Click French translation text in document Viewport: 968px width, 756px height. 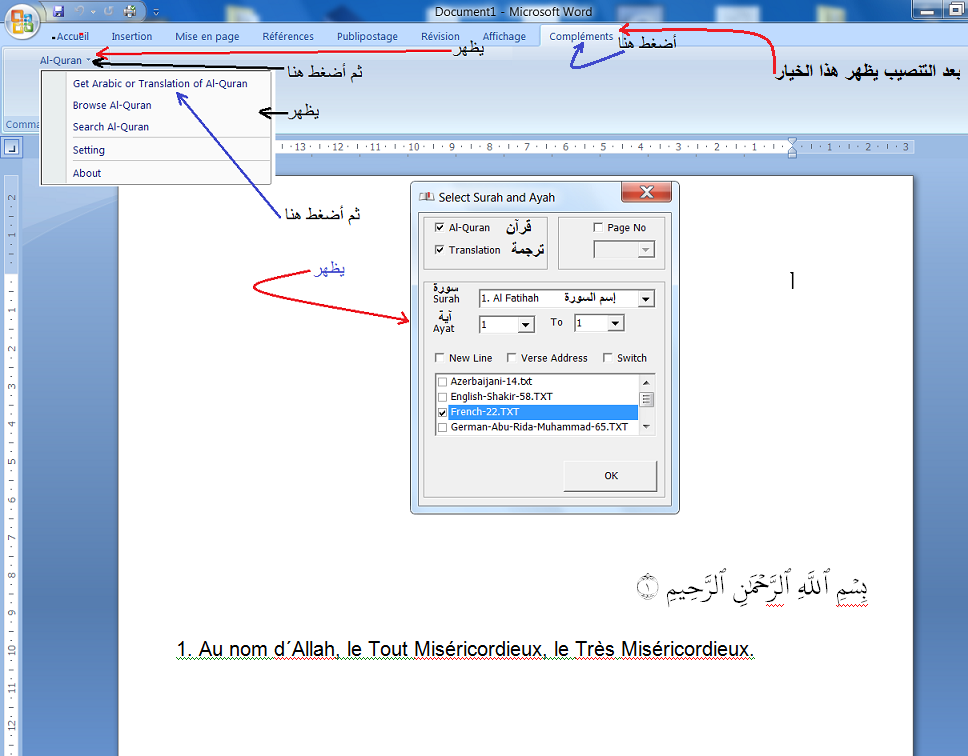(x=465, y=649)
